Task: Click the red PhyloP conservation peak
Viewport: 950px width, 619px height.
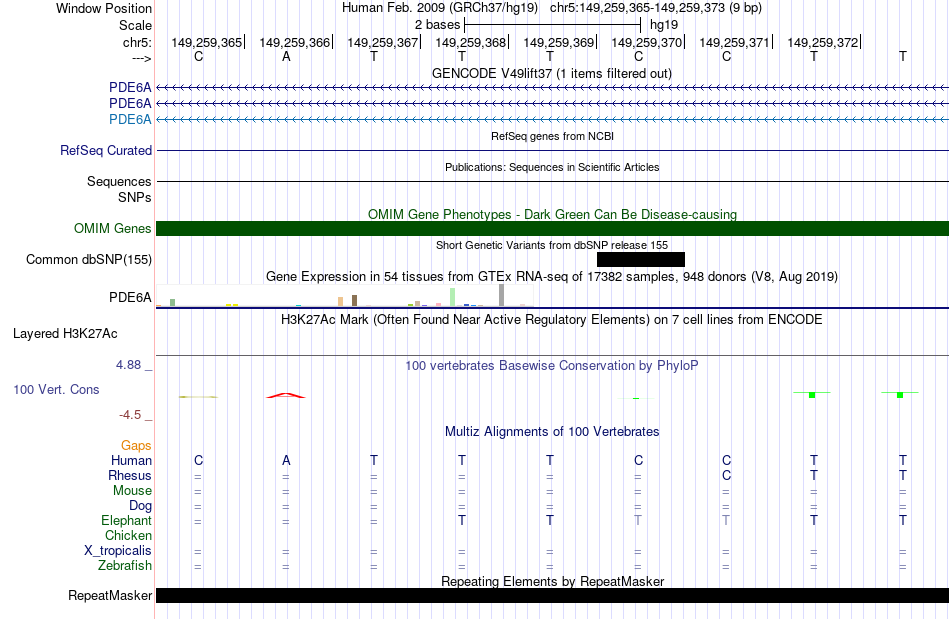Action: [x=286, y=396]
